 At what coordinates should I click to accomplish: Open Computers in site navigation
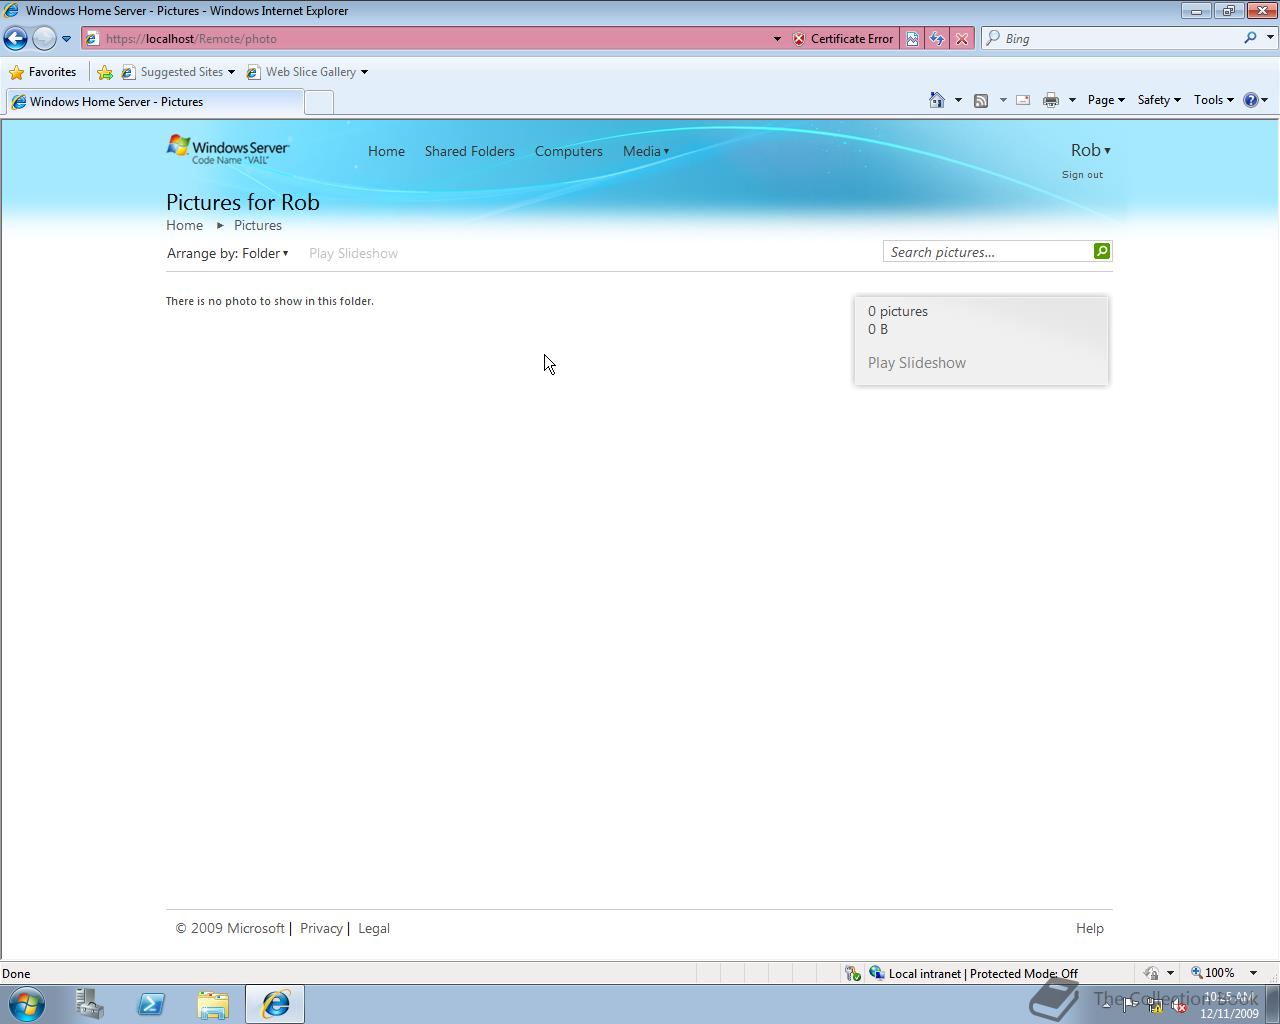coord(568,151)
